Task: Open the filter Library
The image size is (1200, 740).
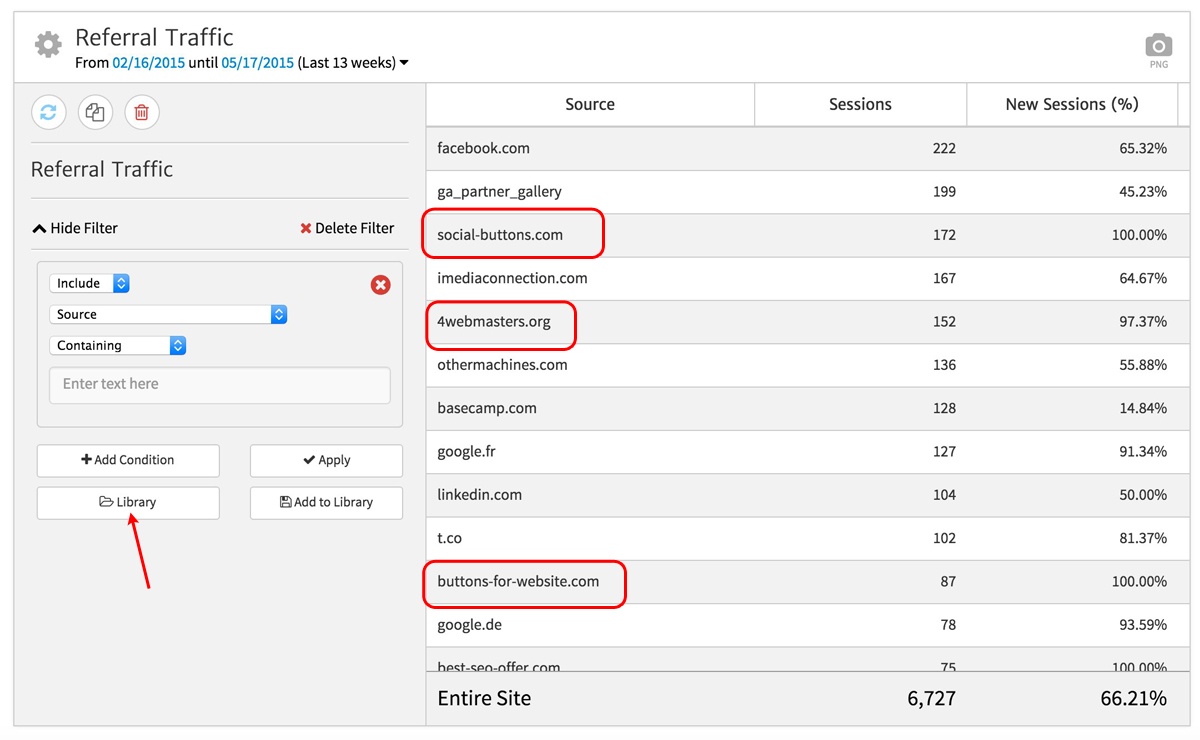Action: point(128,502)
